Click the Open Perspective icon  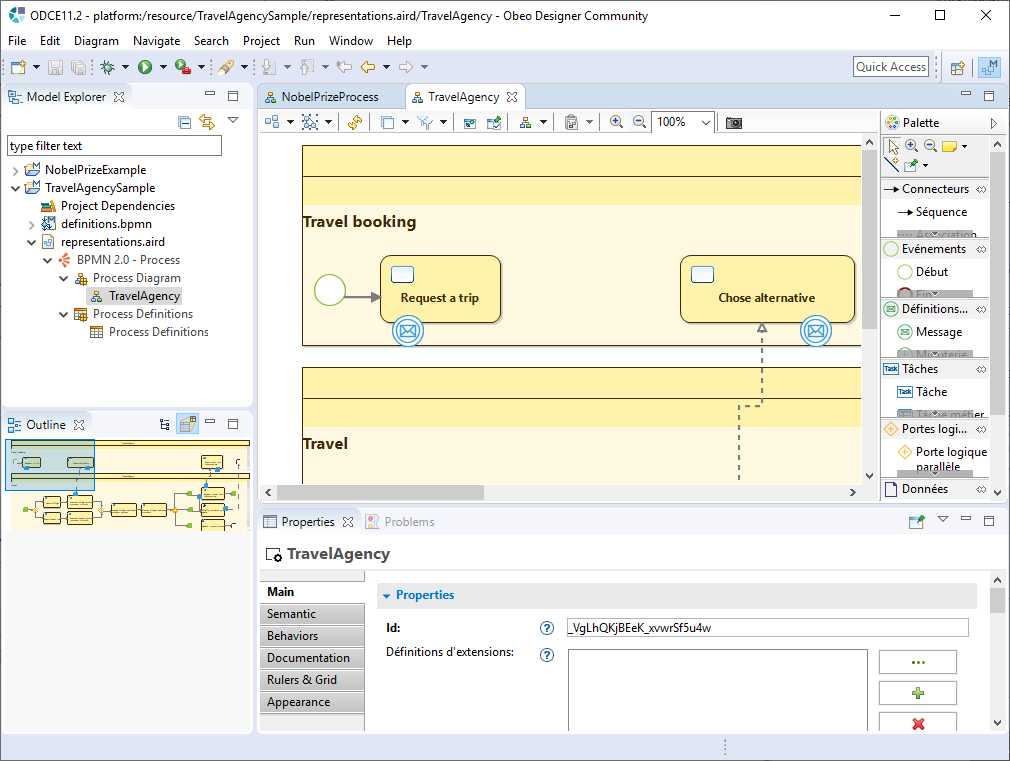pos(958,68)
